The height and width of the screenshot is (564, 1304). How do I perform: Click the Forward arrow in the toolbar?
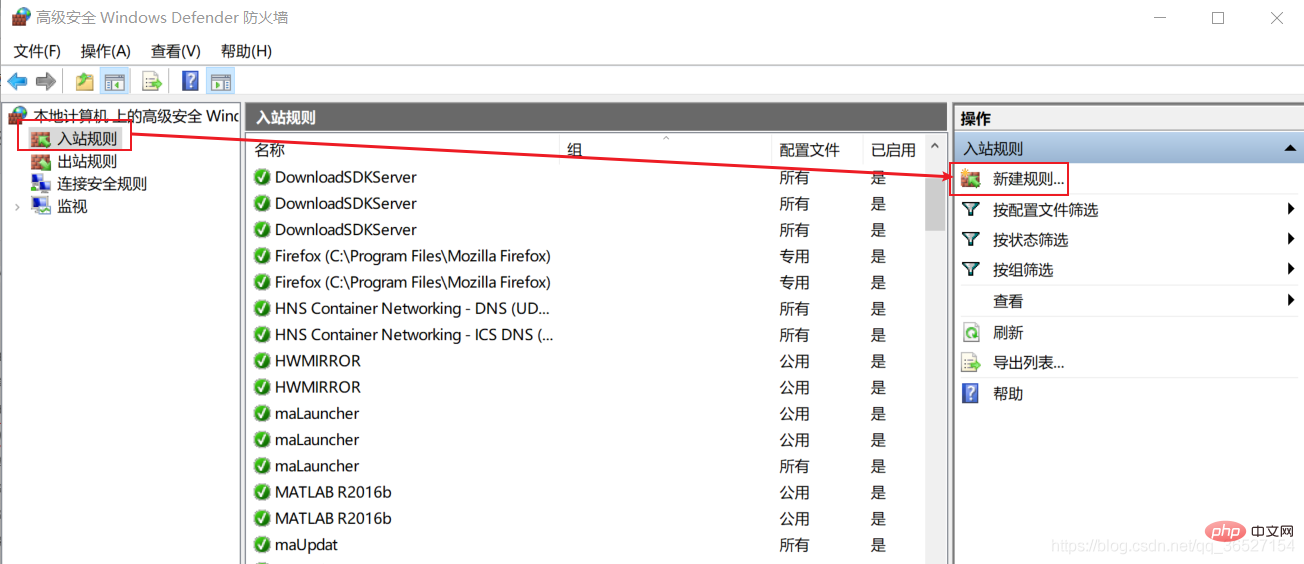coord(45,81)
